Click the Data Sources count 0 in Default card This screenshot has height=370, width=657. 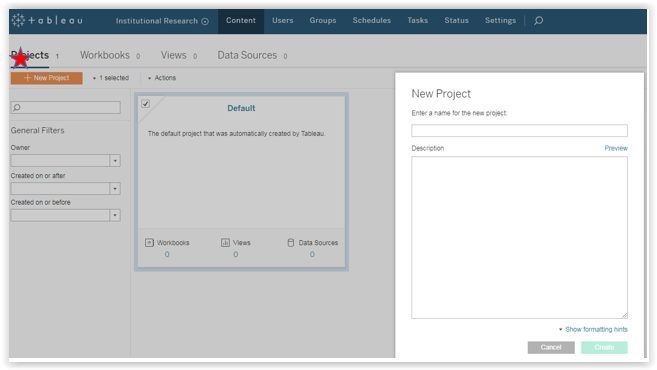(312, 254)
